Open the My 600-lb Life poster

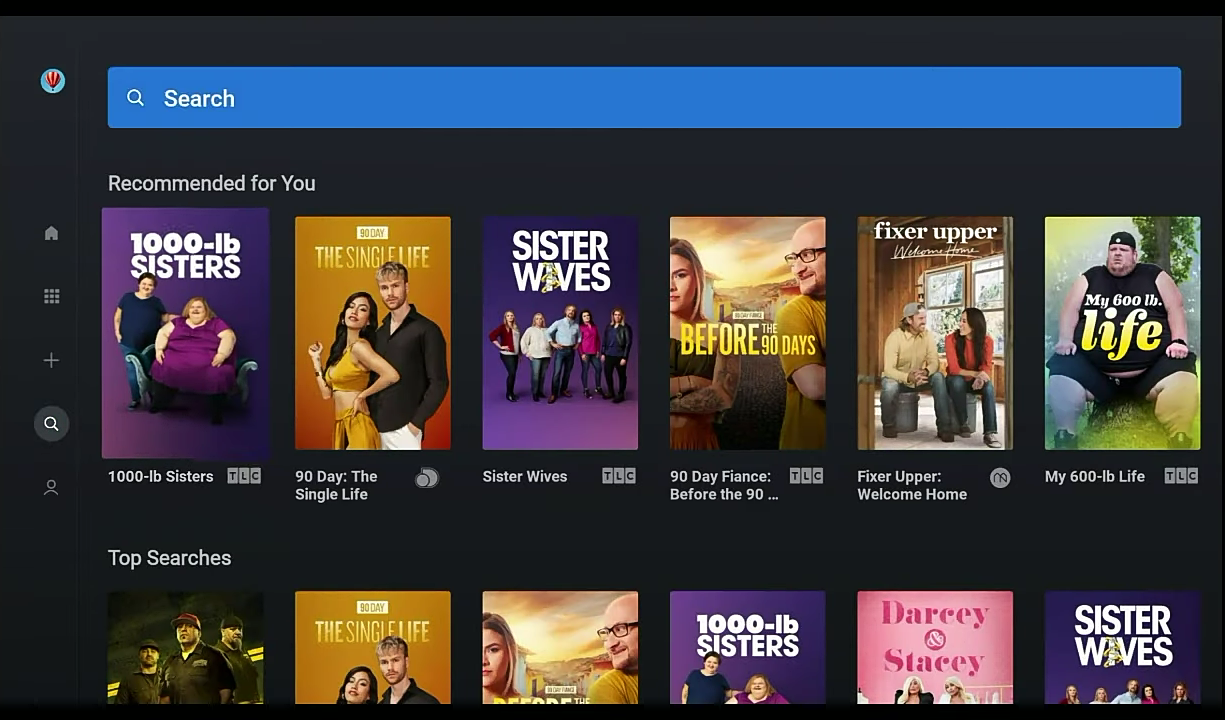tap(1122, 333)
